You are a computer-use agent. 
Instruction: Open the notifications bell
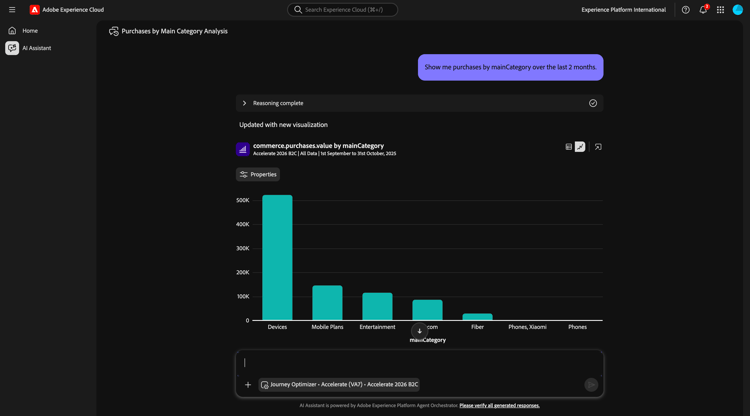(703, 10)
